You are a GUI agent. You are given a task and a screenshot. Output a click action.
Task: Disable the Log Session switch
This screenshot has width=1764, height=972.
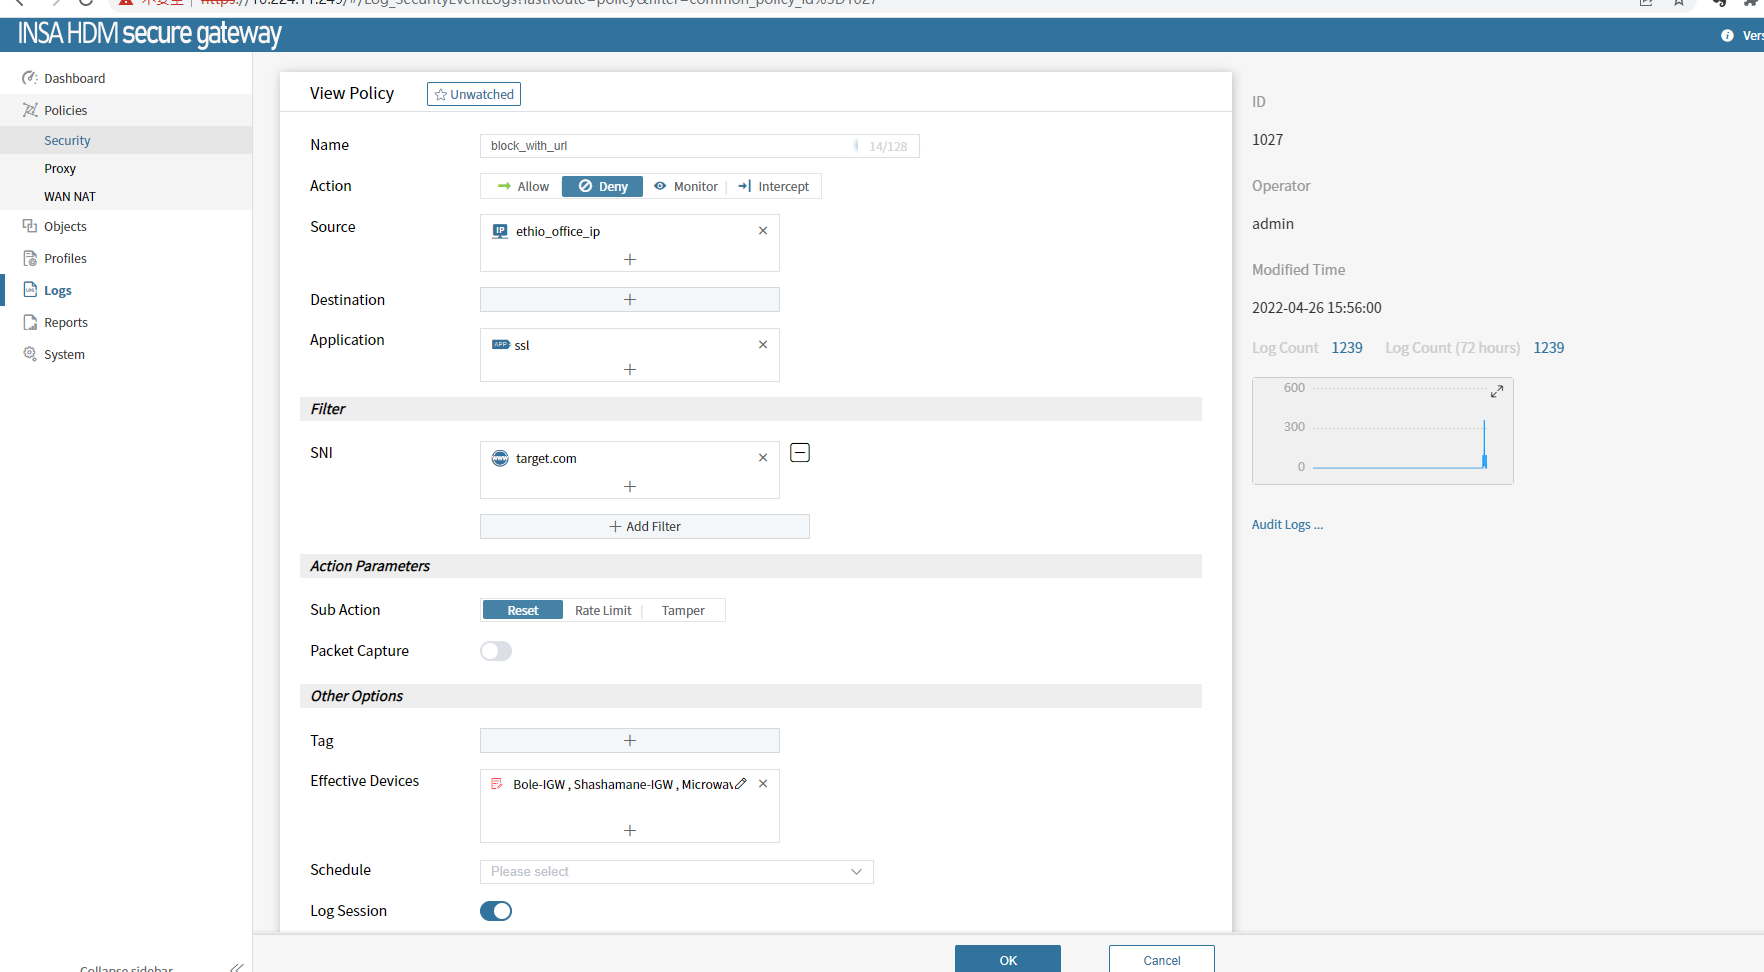(496, 911)
